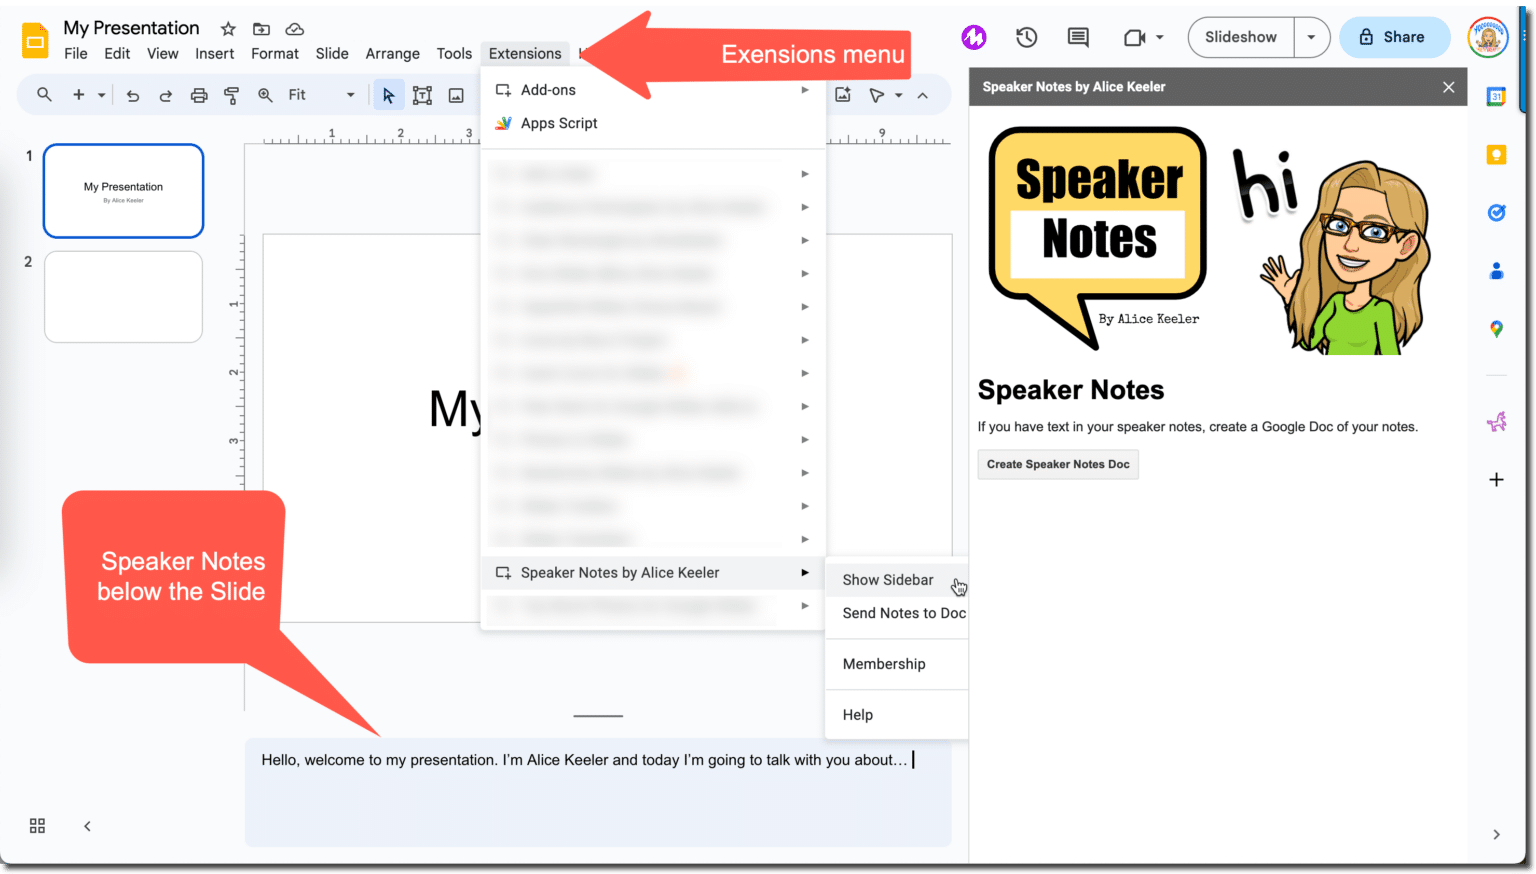Image resolution: width=1536 pixels, height=874 pixels.
Task: Choose the select cursor tool
Action: [388, 95]
